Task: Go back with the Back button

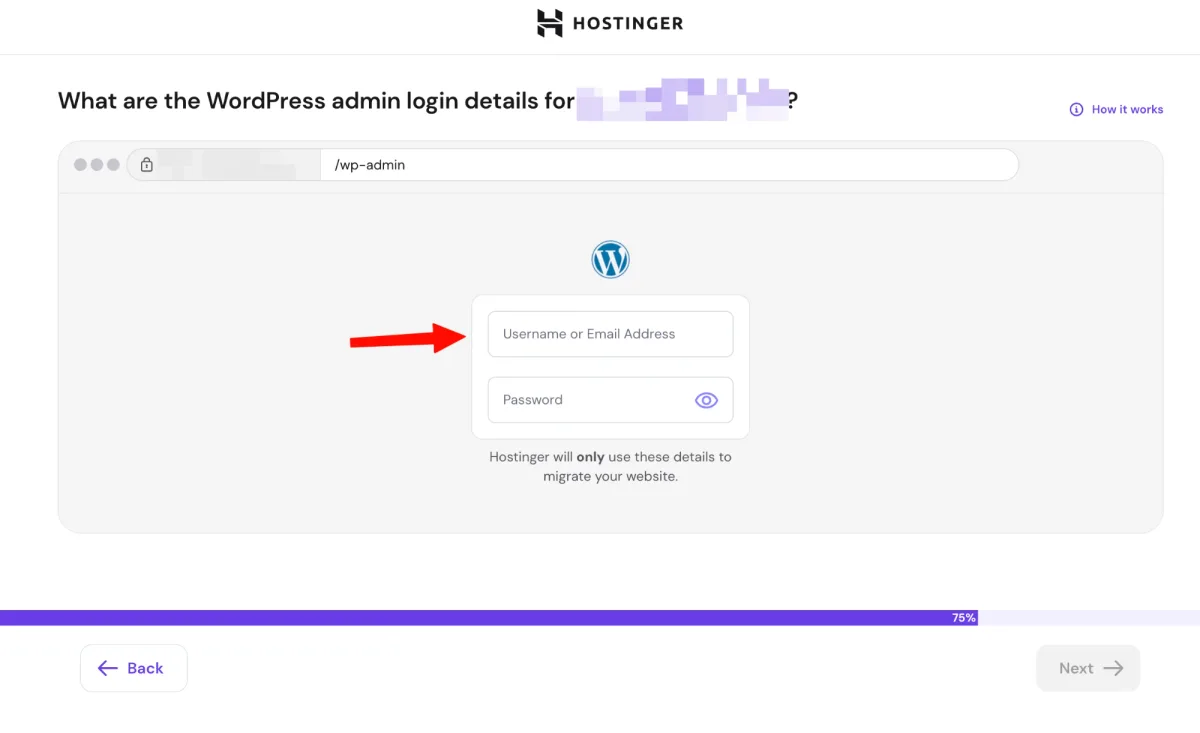Action: (134, 668)
